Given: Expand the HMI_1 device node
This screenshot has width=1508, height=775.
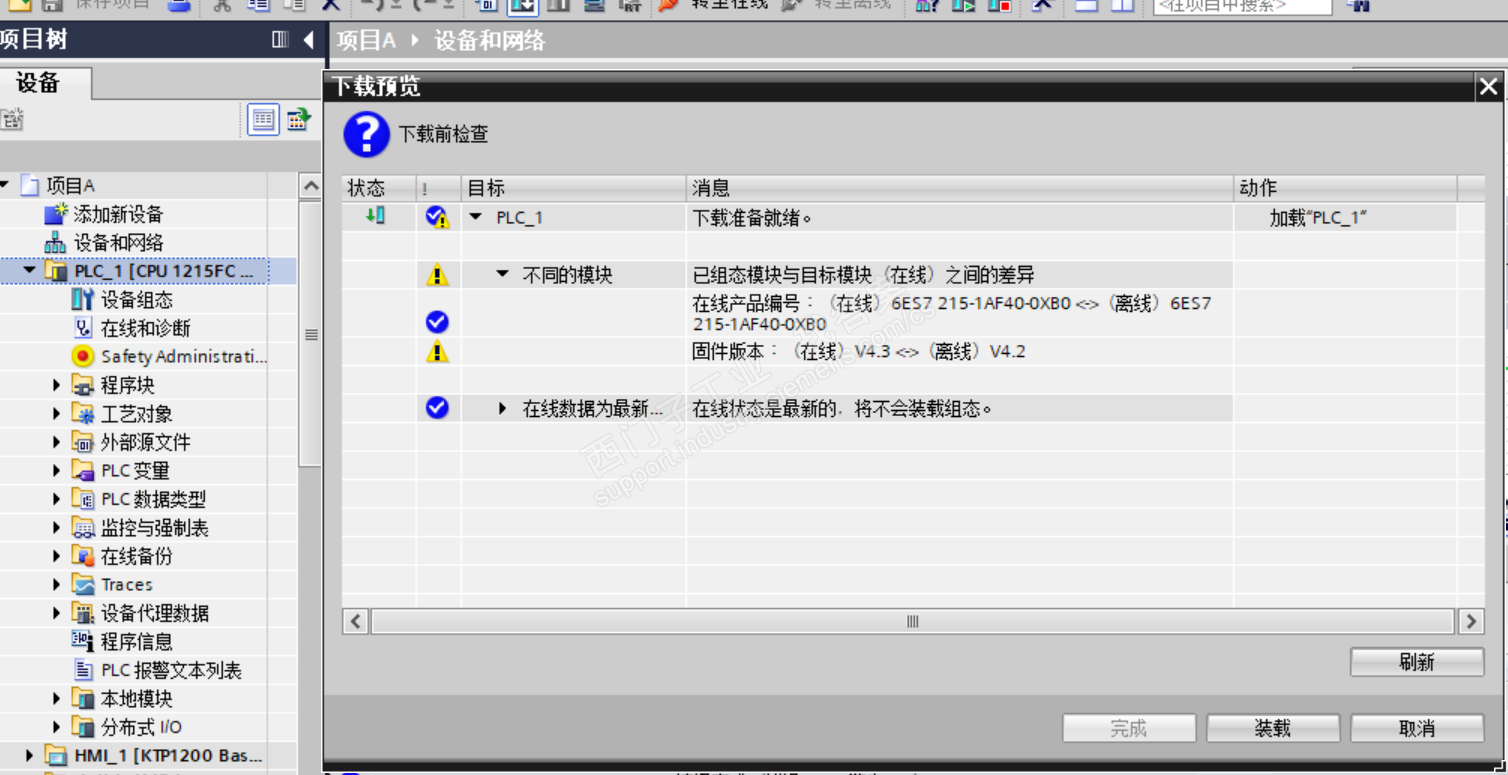Looking at the screenshot, I should pos(29,755).
